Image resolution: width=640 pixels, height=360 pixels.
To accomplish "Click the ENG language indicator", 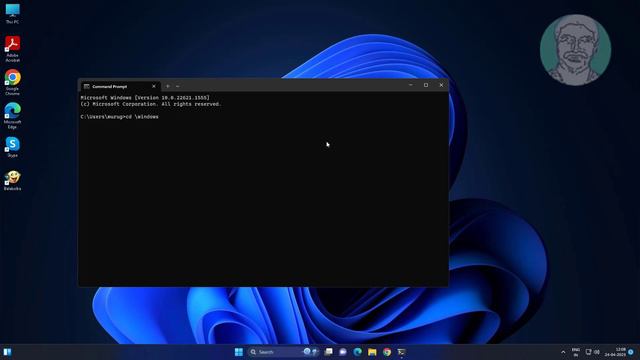I will click(x=576, y=352).
